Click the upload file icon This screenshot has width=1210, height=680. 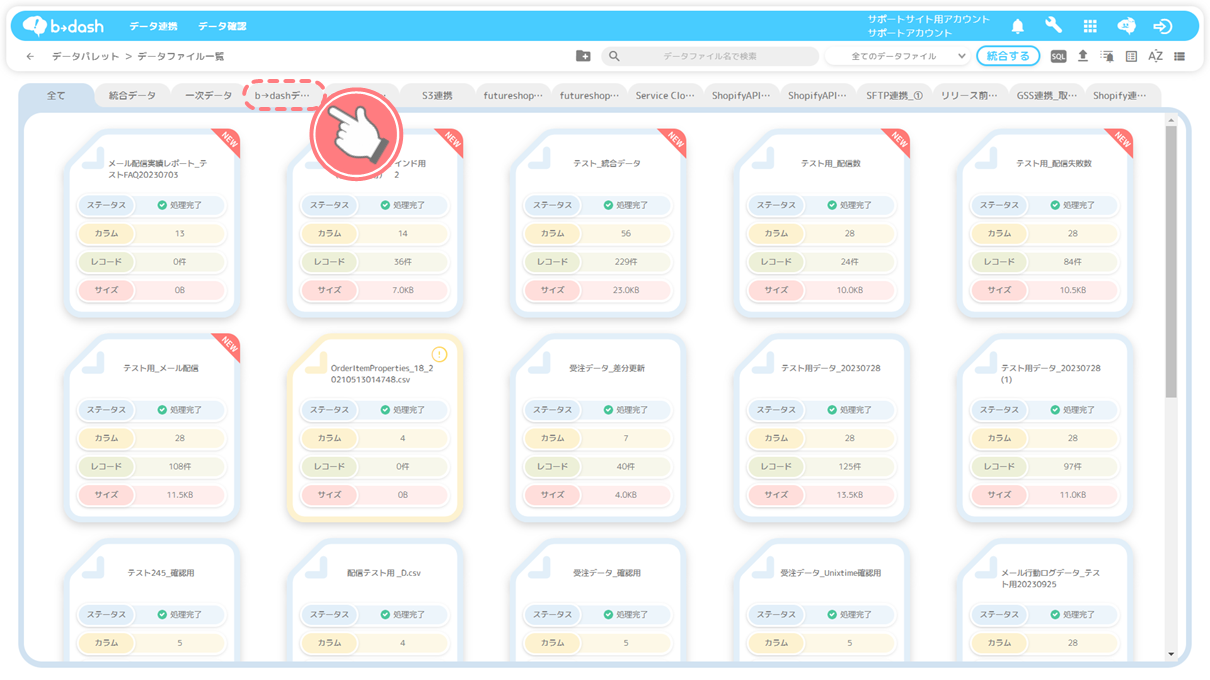tap(1082, 56)
